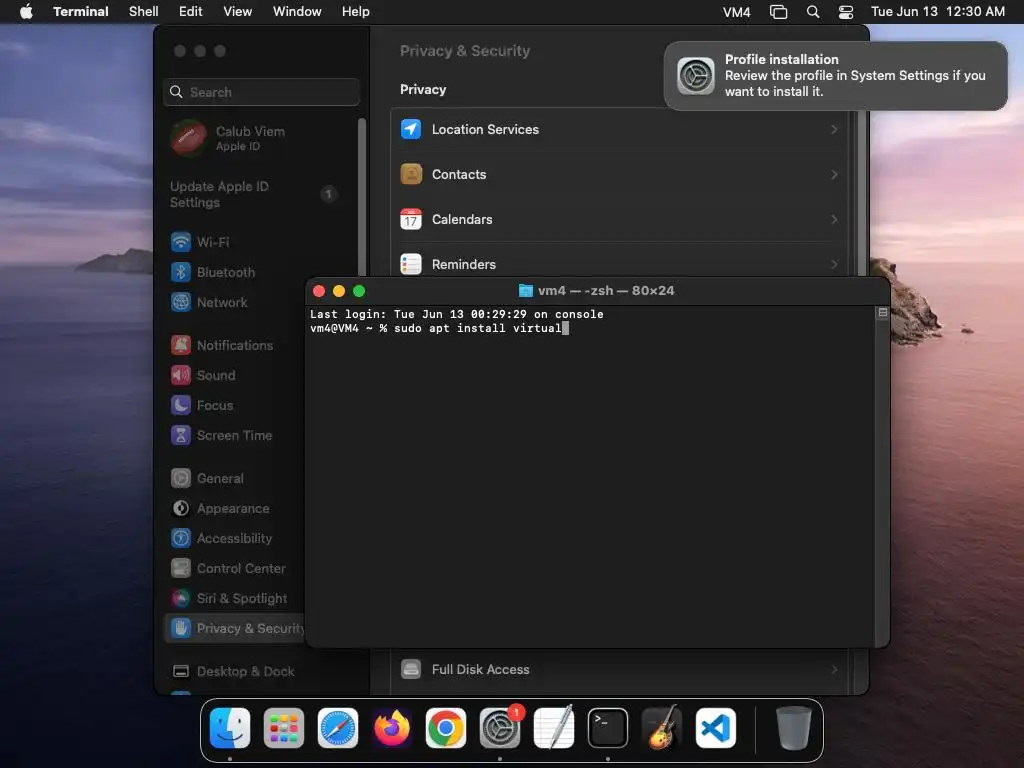Open Finder from the Dock
Screen dimensions: 1024x768
click(x=229, y=728)
